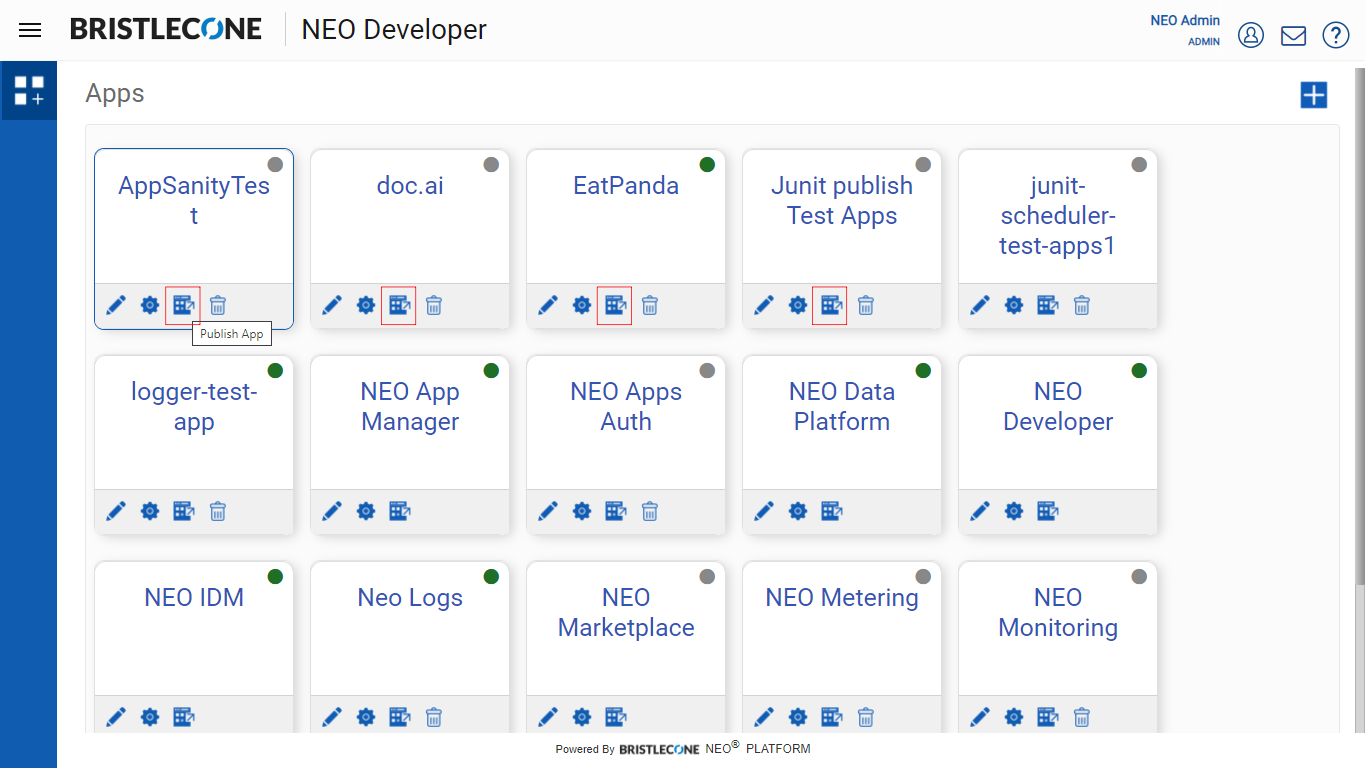Delete the EatPanda app
Viewport: 1366px width, 768px height.
[x=650, y=305]
